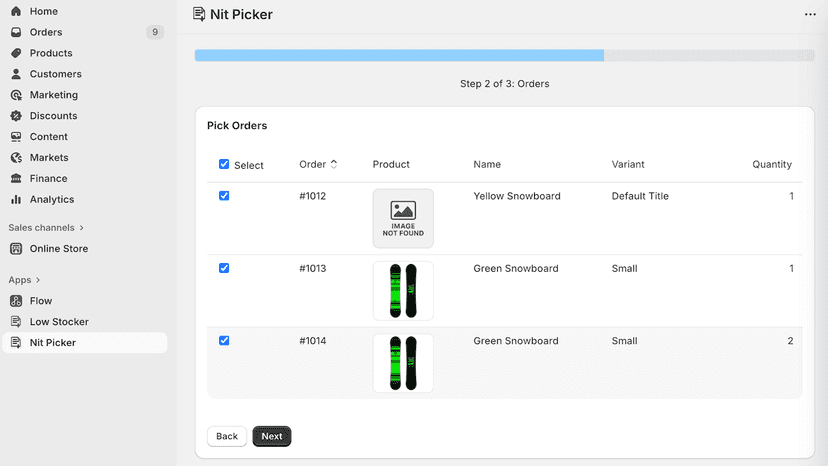Open the three-dots more actions menu
Viewport: 828px width, 466px height.
tap(810, 14)
